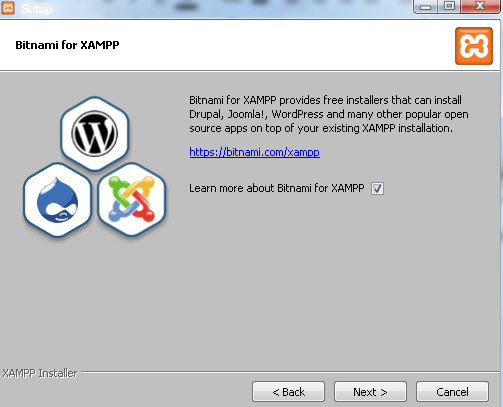Click the 'Learn more about Bitnami for XAMPP' label
The image size is (503, 407).
coord(277,188)
